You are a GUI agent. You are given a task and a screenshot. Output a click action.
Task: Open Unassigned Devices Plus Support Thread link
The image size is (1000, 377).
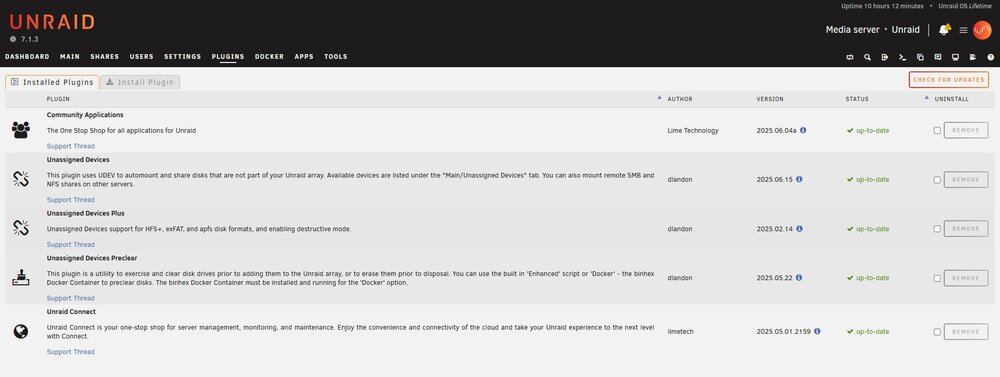[x=71, y=244]
